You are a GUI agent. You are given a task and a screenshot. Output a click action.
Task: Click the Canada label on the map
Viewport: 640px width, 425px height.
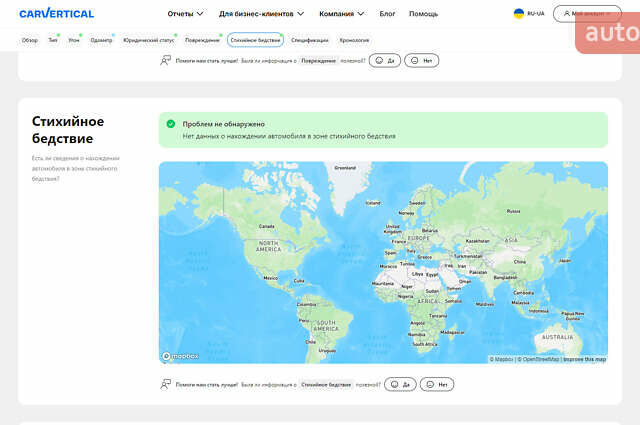point(267,226)
